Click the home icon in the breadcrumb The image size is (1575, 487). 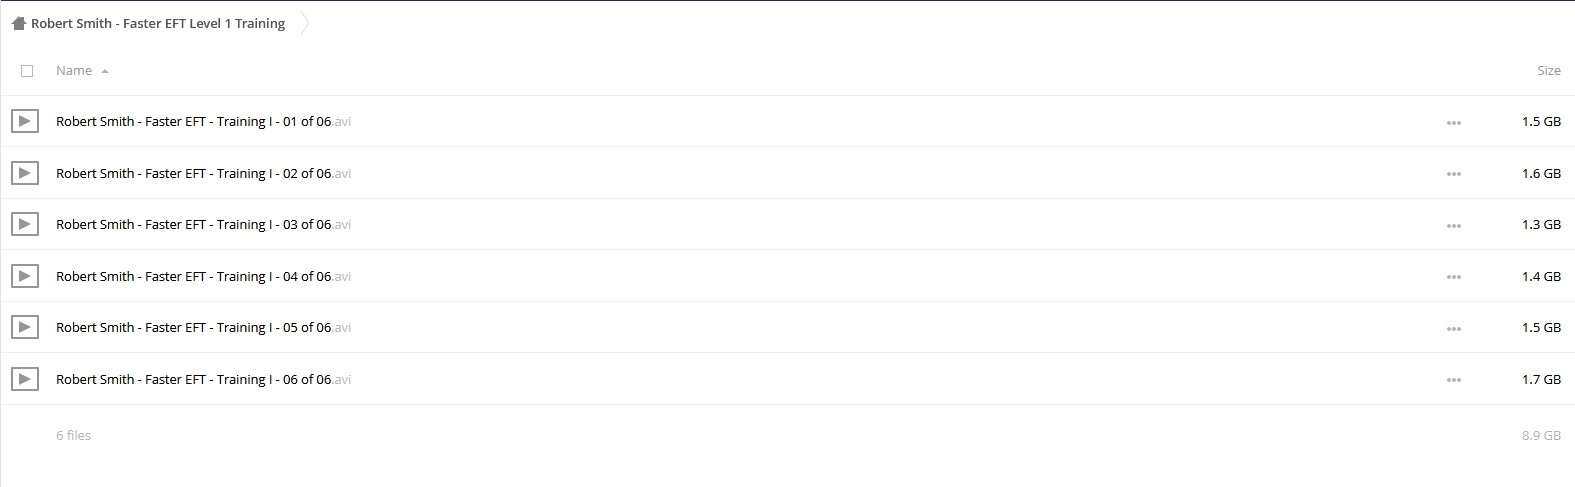coord(18,23)
